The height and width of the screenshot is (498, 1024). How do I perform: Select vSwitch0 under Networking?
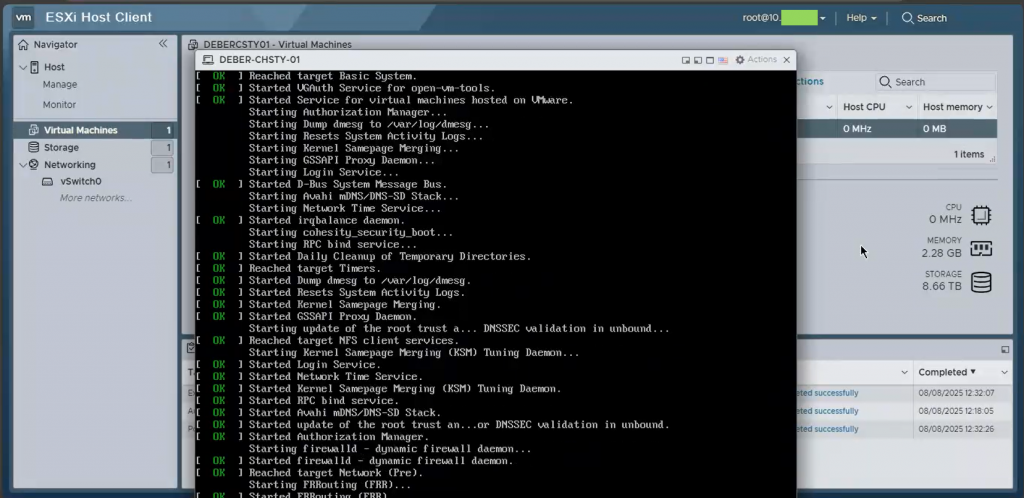[x=80, y=182]
